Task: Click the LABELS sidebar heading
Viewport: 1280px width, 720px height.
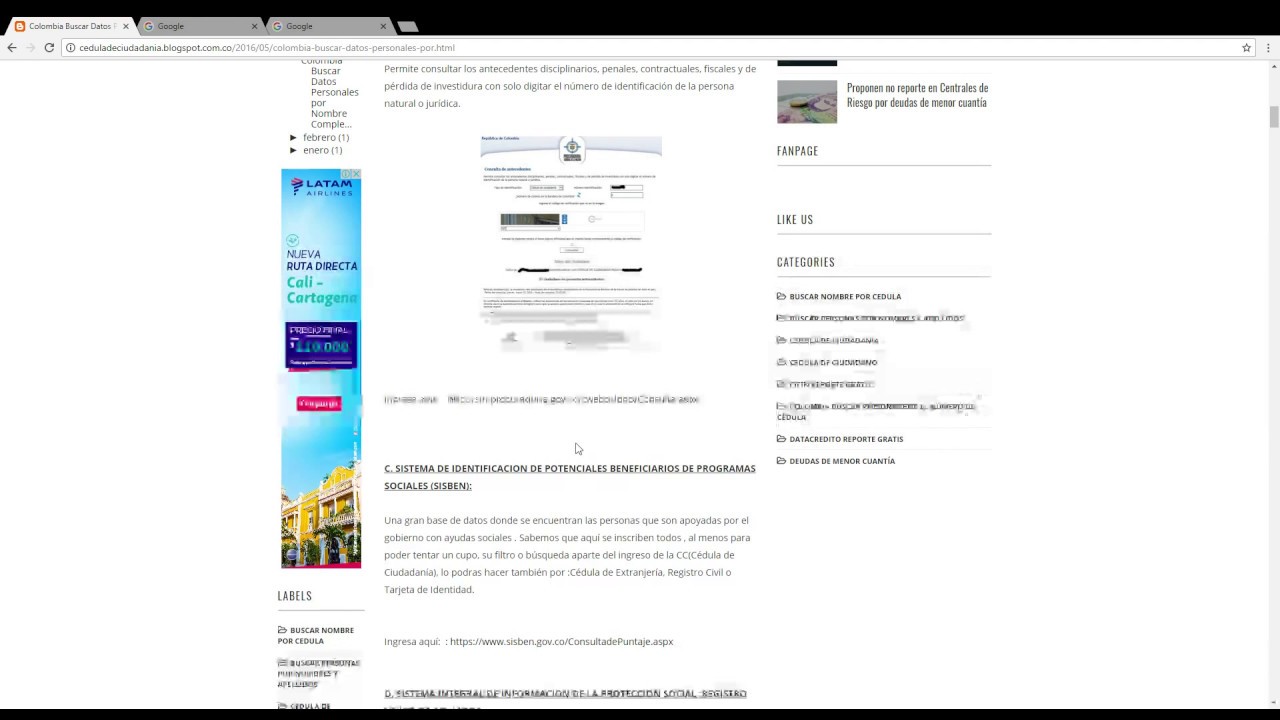Action: click(x=295, y=595)
